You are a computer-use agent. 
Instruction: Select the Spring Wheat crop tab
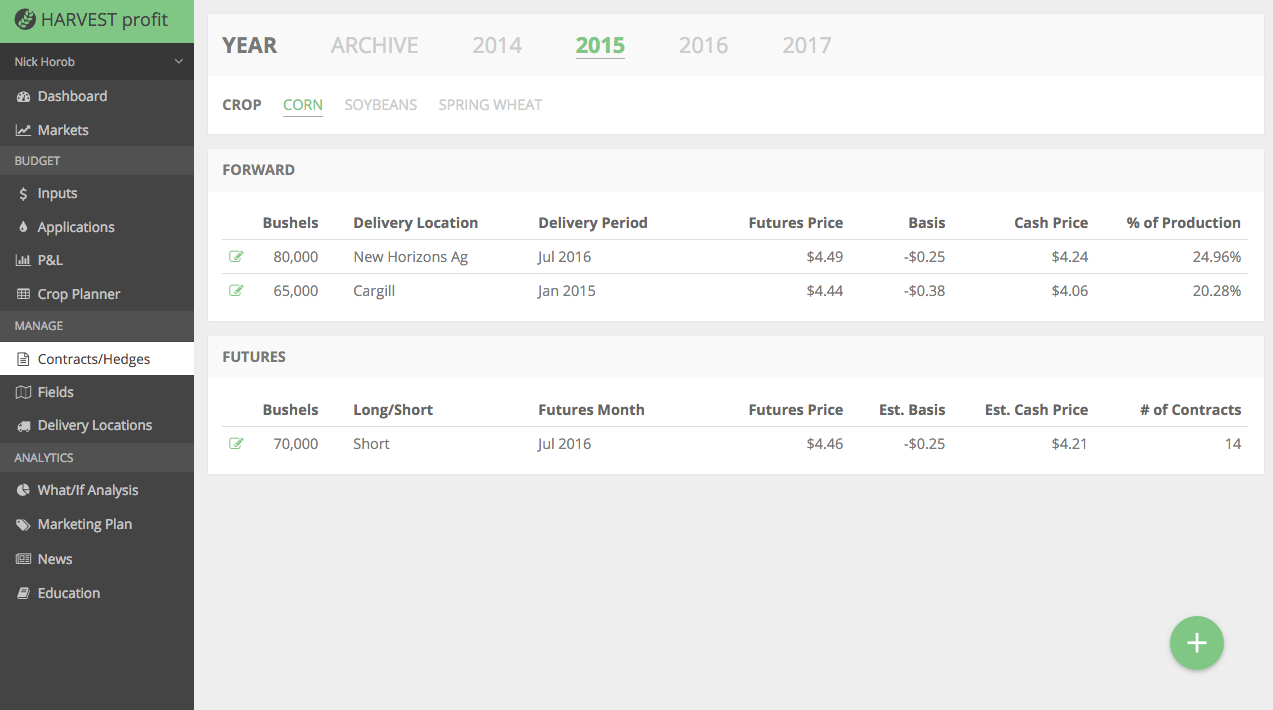[x=490, y=105]
